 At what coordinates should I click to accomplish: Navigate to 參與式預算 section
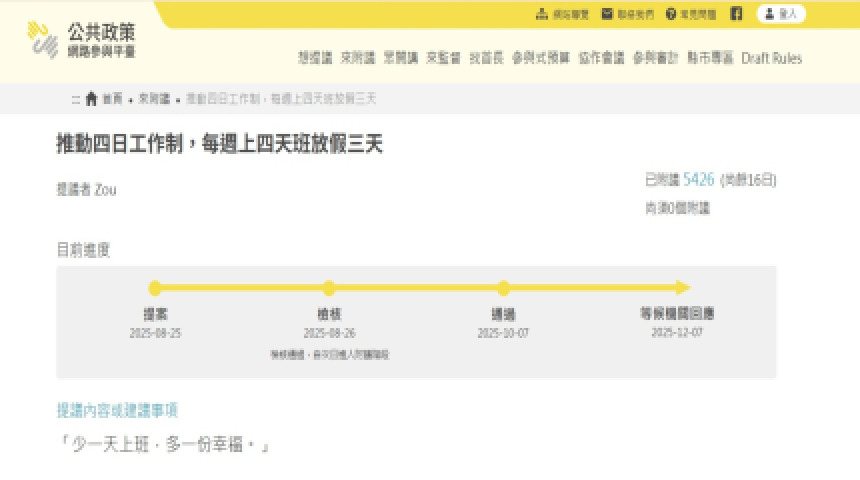[541, 58]
